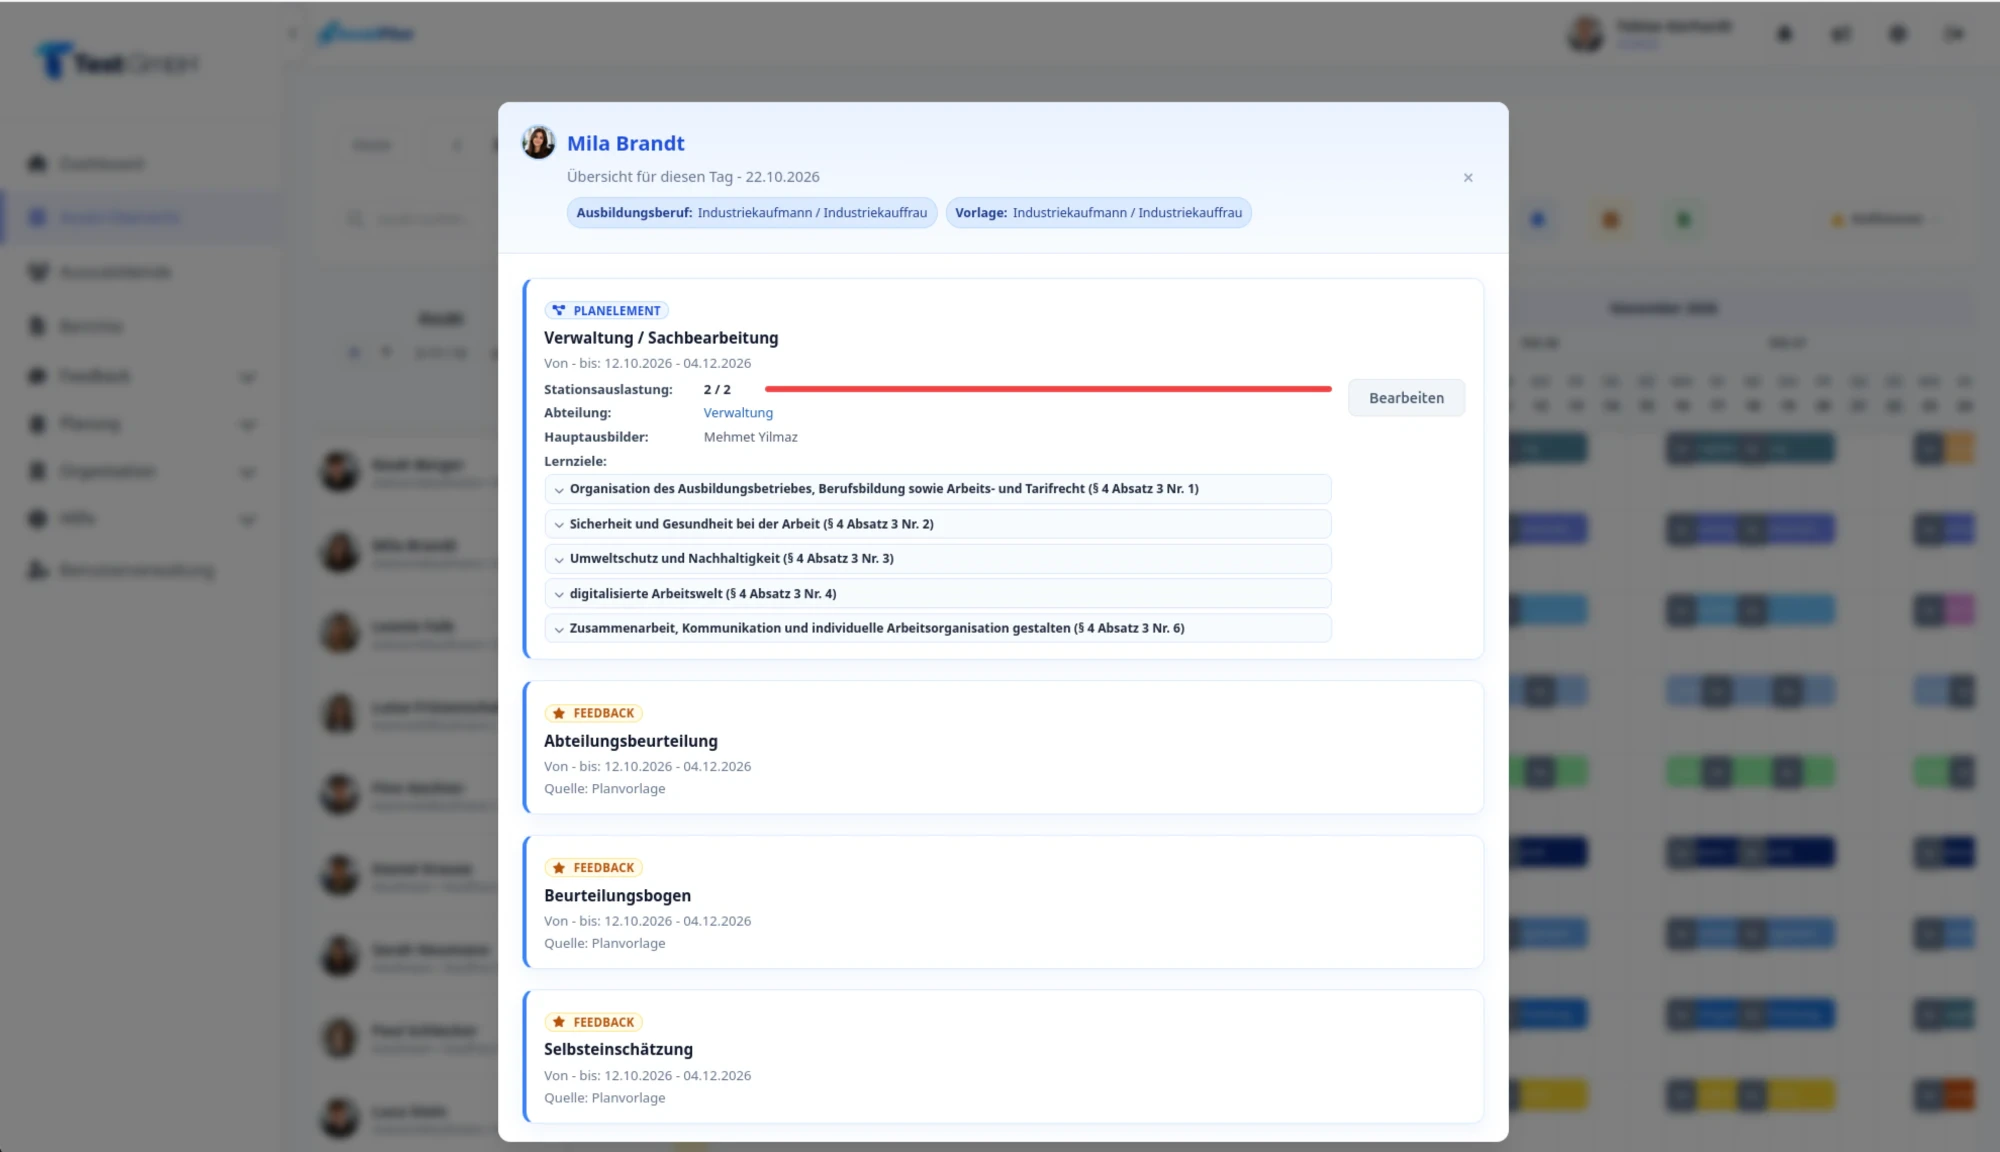Screen dimensions: 2000x1152
Task: Click the Ausbildungsberuf Industriekaufmann tag
Action: (x=752, y=213)
